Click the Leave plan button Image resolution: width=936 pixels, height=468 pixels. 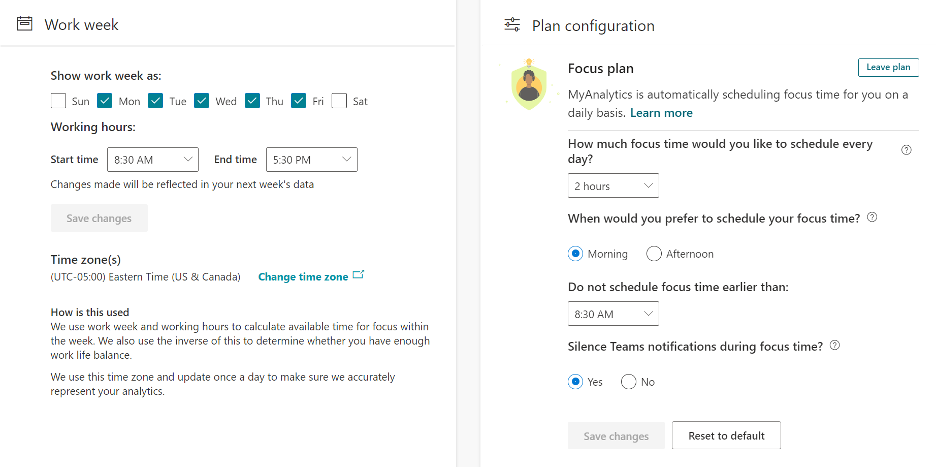tap(888, 67)
